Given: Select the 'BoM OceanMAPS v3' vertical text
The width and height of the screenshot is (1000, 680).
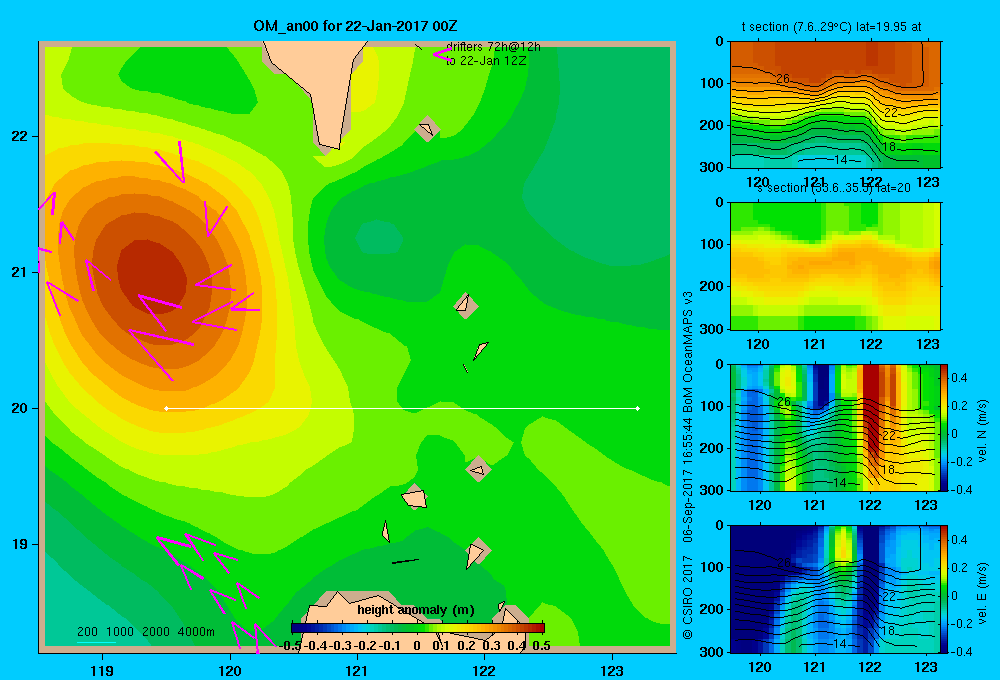Looking at the screenshot, I should tap(688, 351).
